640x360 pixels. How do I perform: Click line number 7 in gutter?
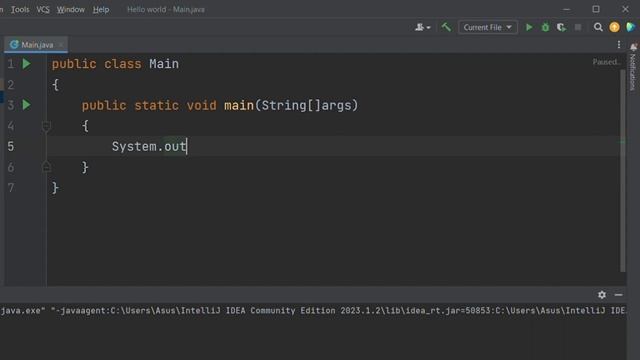point(11,188)
